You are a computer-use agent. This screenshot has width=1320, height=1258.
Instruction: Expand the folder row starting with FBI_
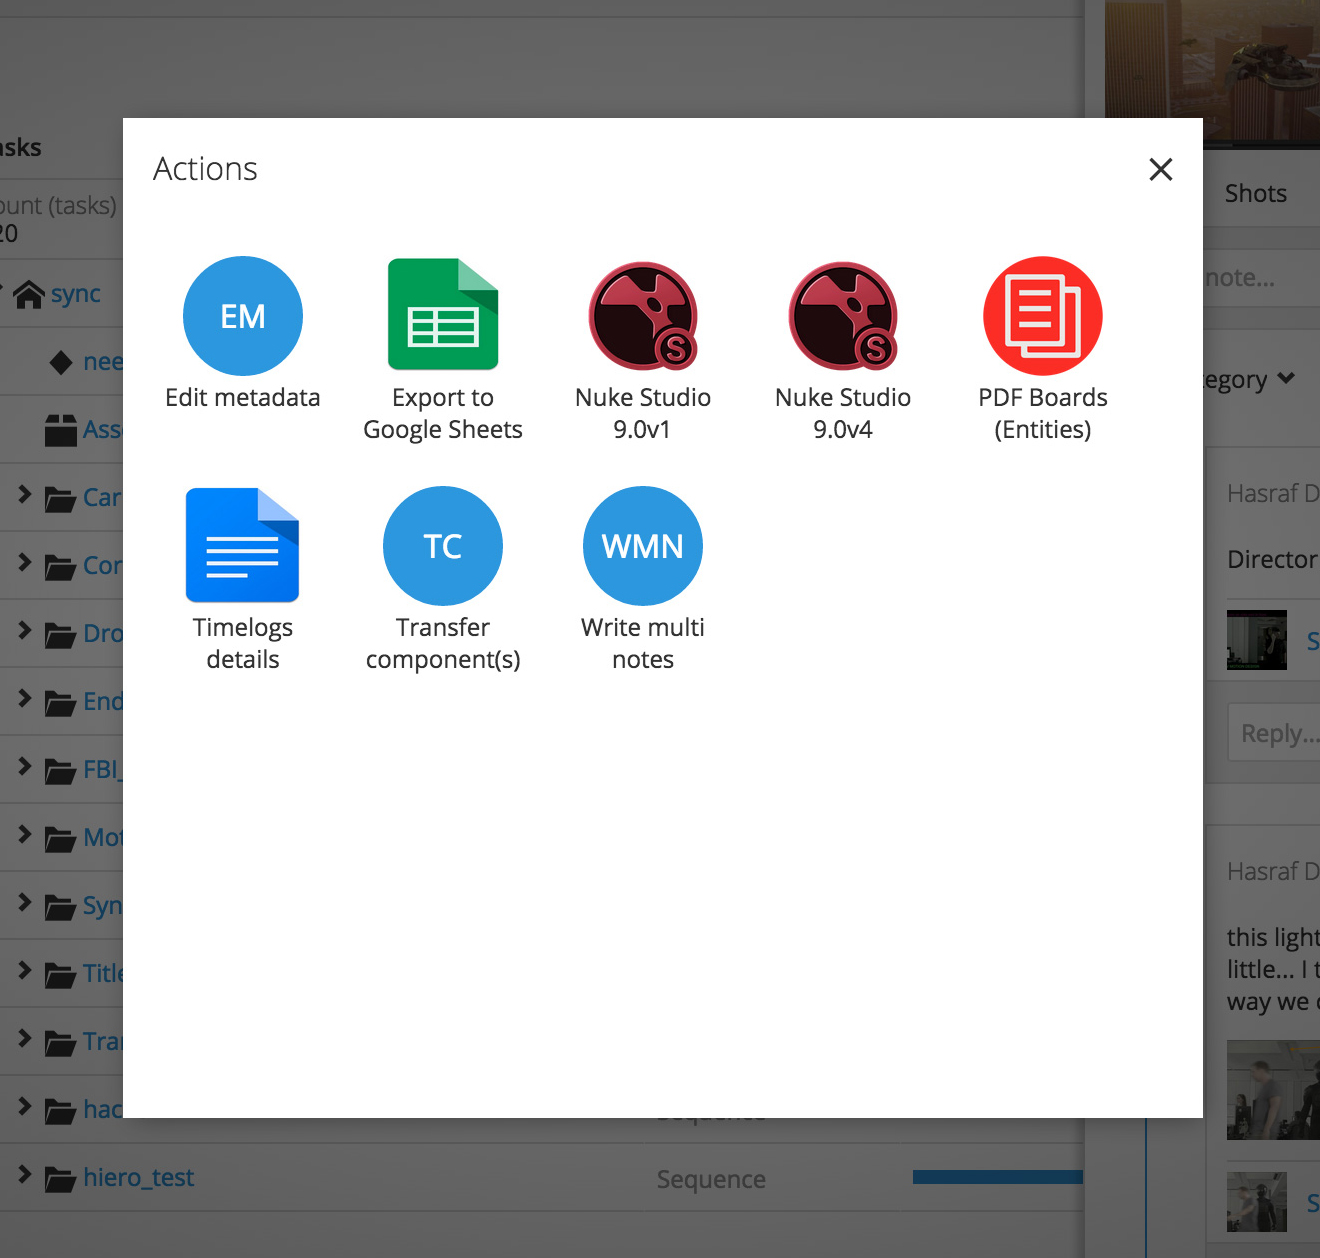click(x=25, y=767)
